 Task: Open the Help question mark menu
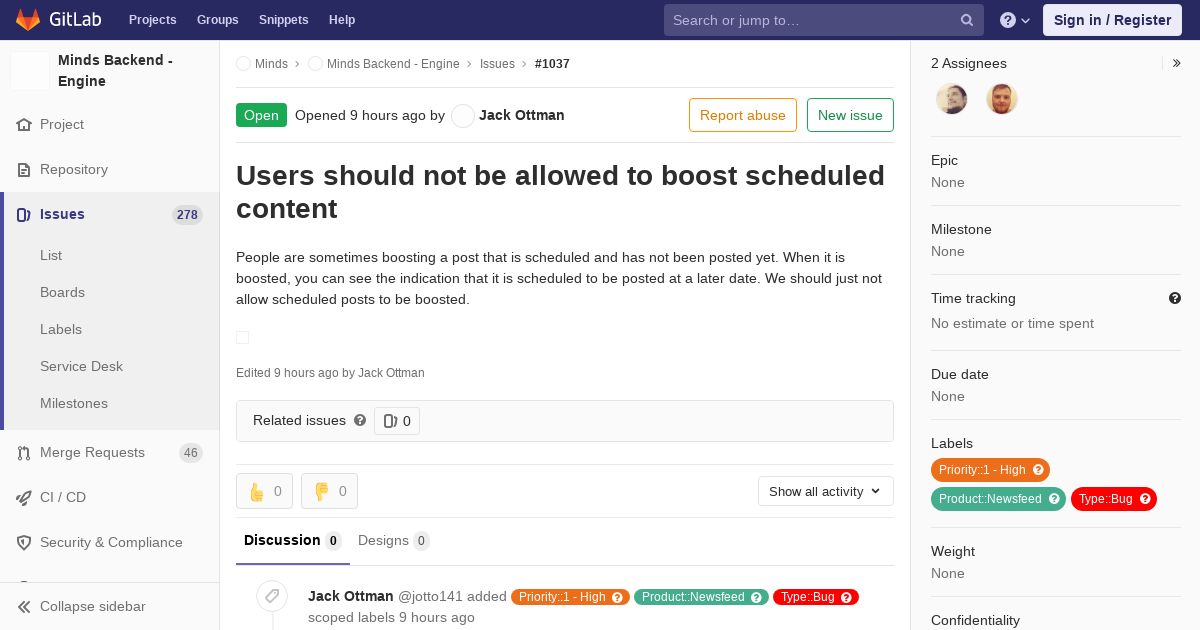click(1015, 20)
